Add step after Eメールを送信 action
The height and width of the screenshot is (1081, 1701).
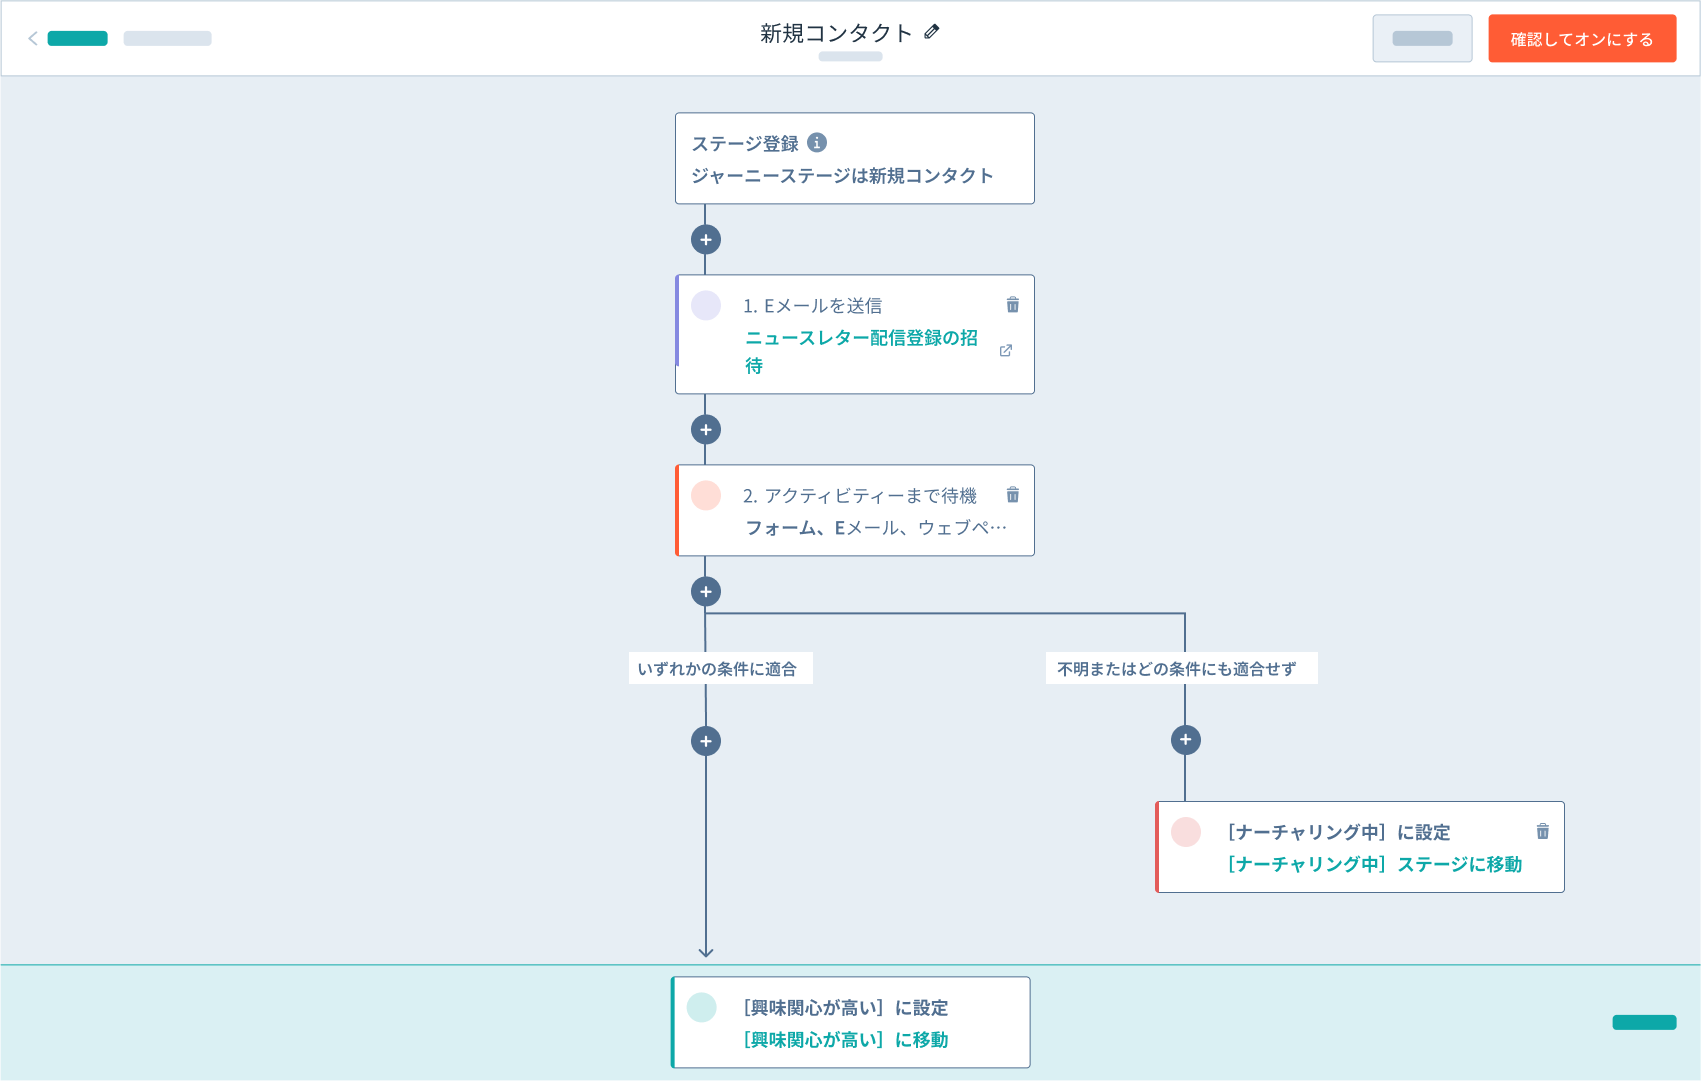click(x=706, y=430)
